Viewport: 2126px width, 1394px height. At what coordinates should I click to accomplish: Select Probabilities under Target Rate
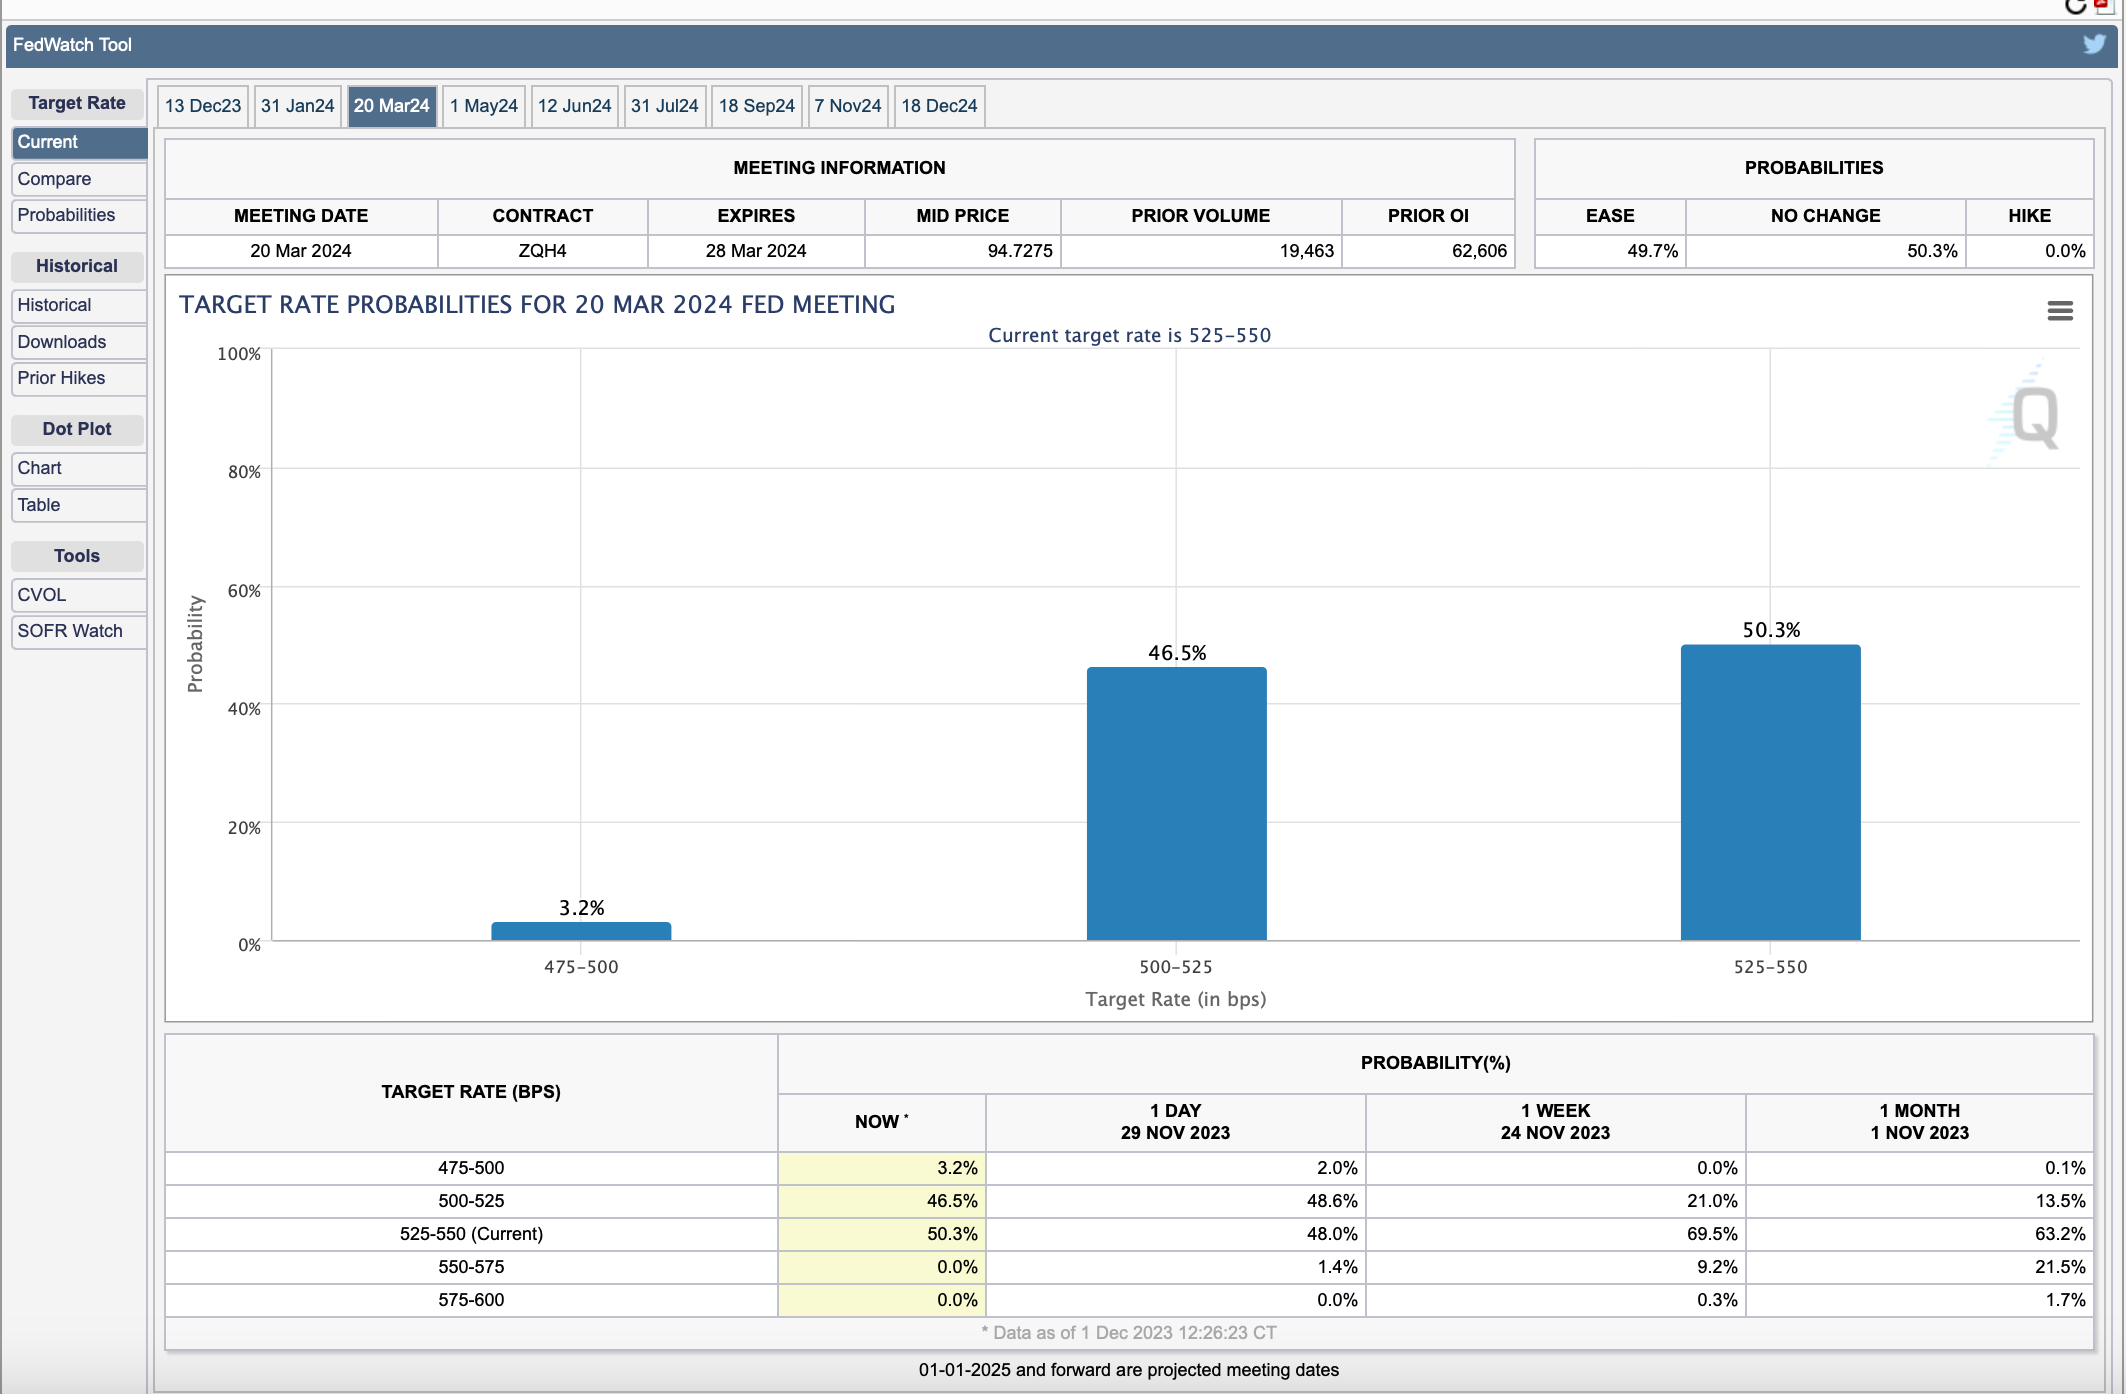79,215
